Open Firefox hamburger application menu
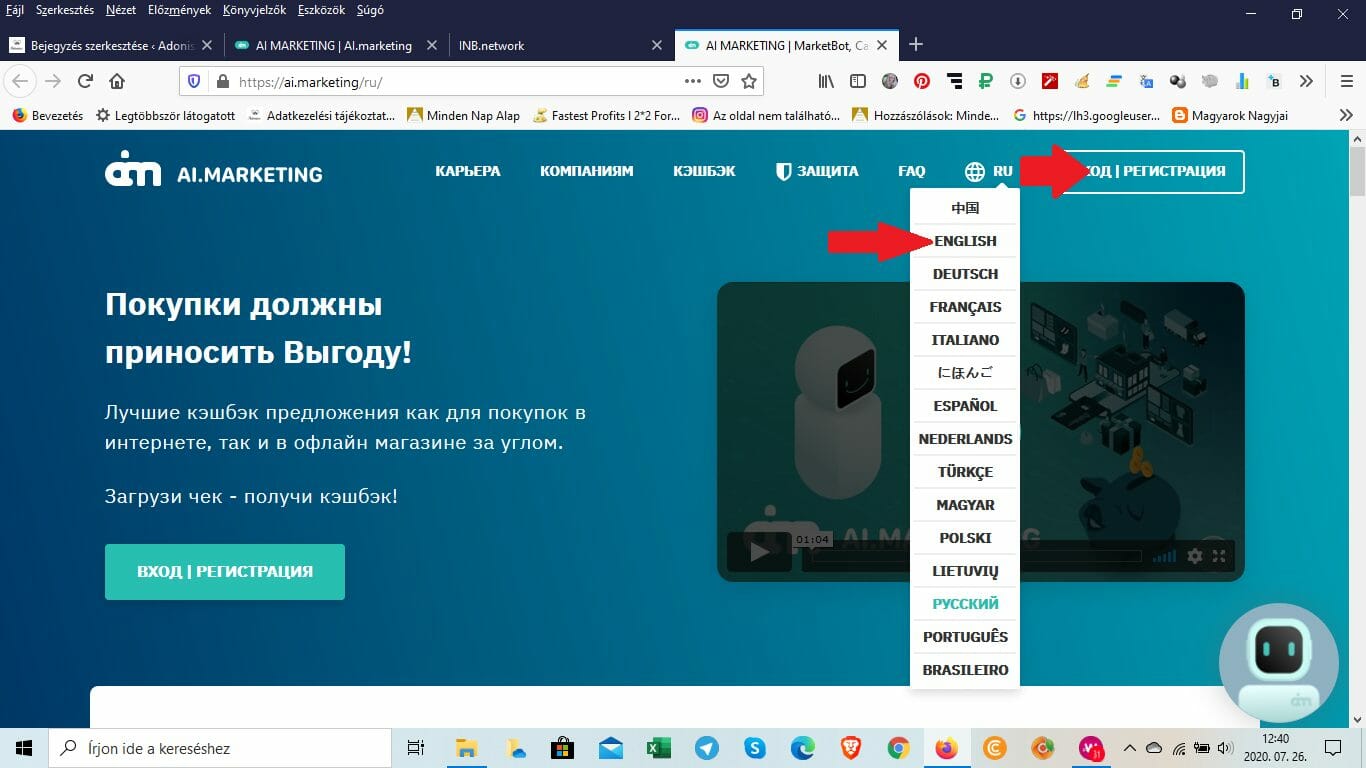The width and height of the screenshot is (1366, 768). pos(1346,81)
